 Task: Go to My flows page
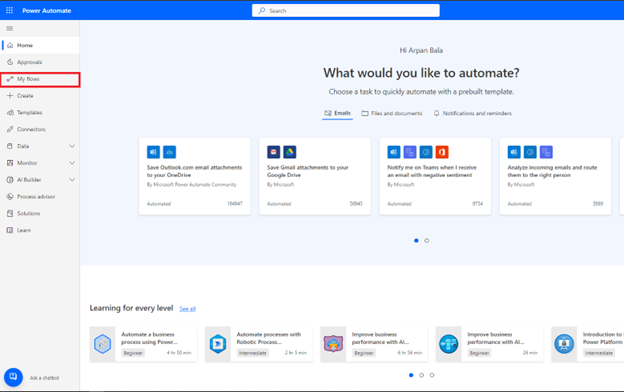coord(40,79)
